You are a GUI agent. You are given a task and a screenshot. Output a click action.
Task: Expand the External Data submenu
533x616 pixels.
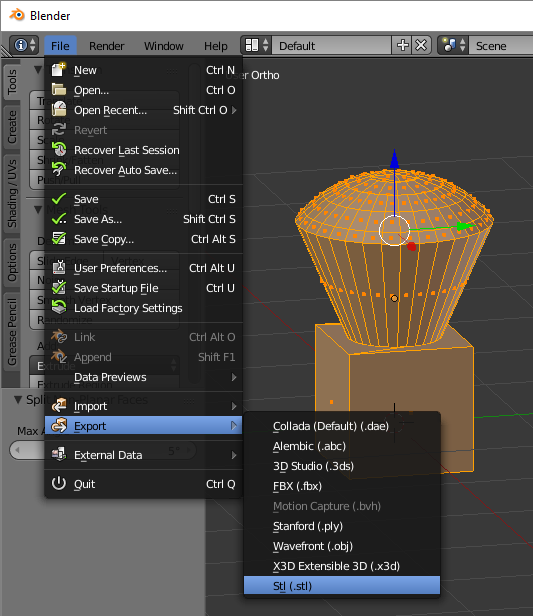[x=144, y=455]
